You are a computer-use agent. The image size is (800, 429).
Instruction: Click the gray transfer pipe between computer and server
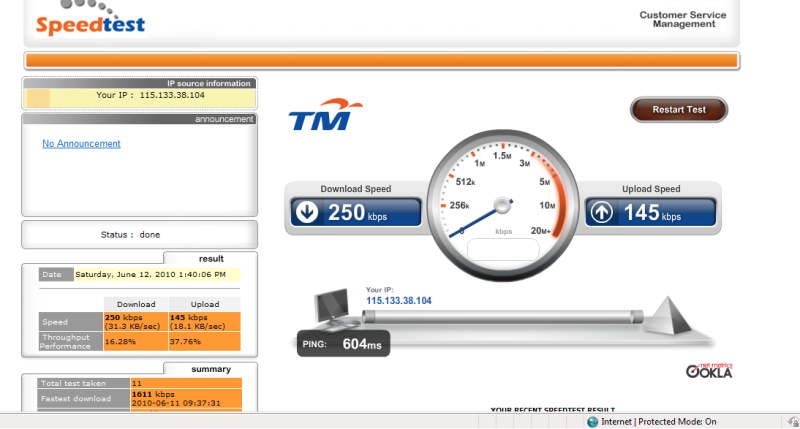(500, 316)
